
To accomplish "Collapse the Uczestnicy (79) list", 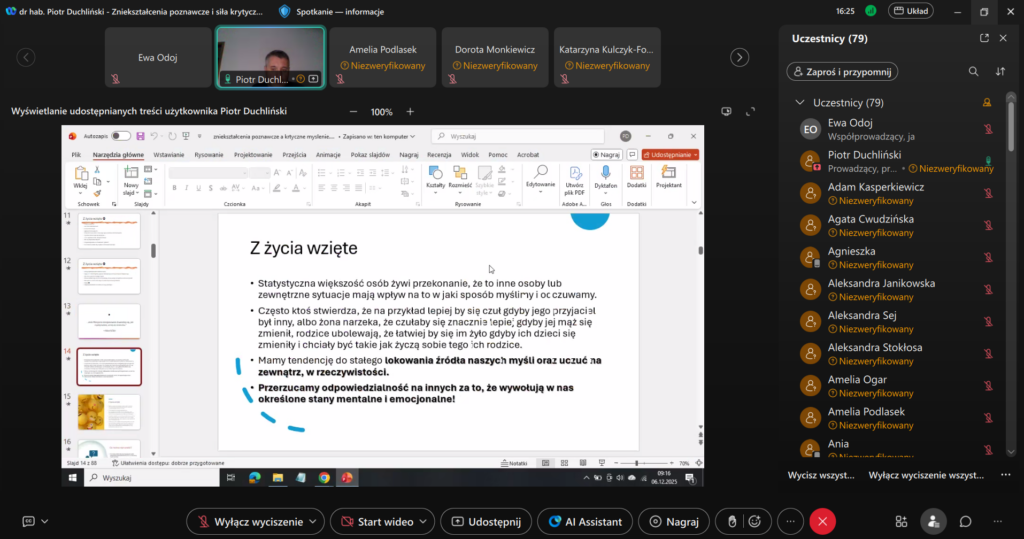I will click(x=799, y=103).
